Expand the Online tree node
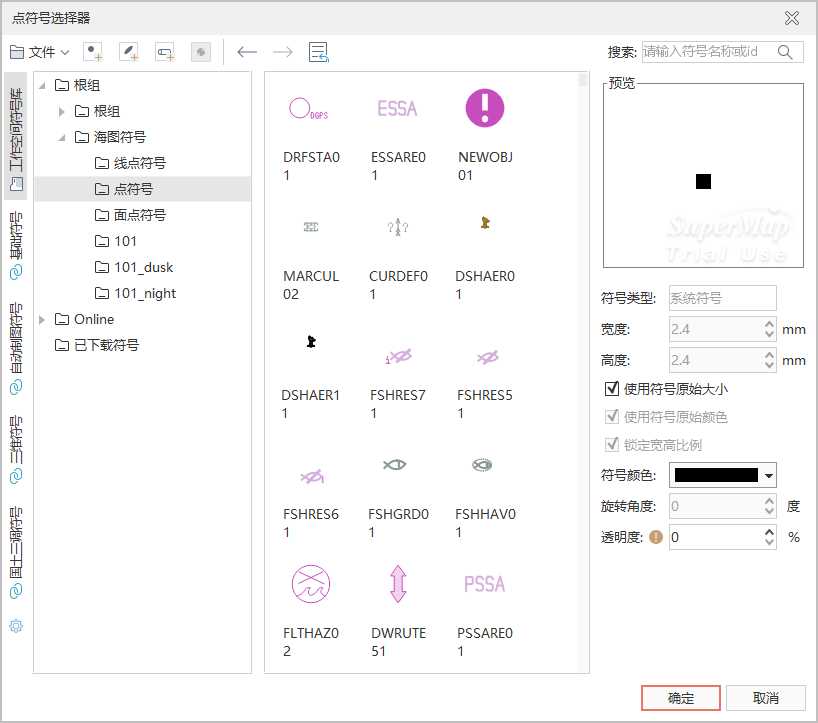The image size is (818, 723). [41, 320]
